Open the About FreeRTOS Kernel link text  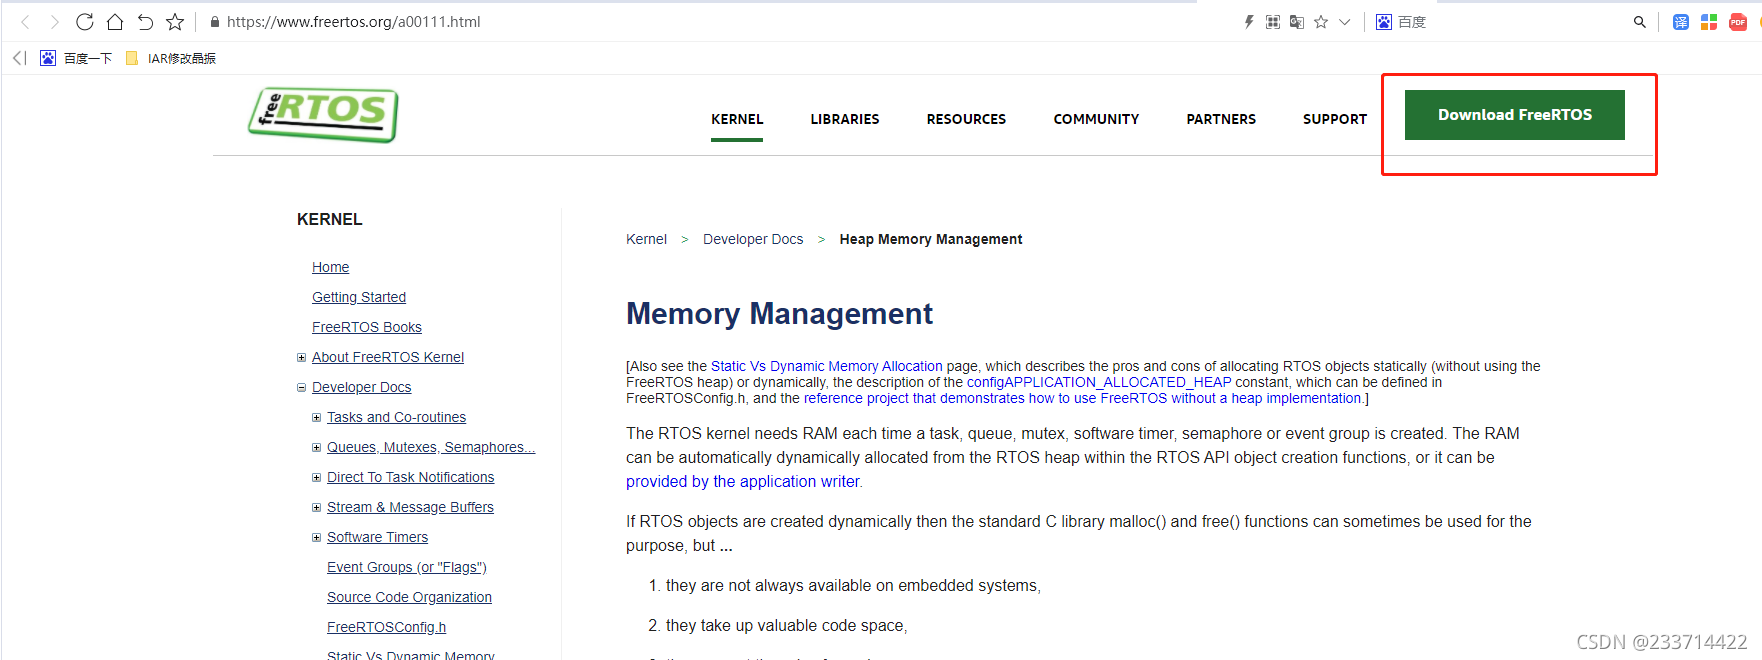pos(388,357)
